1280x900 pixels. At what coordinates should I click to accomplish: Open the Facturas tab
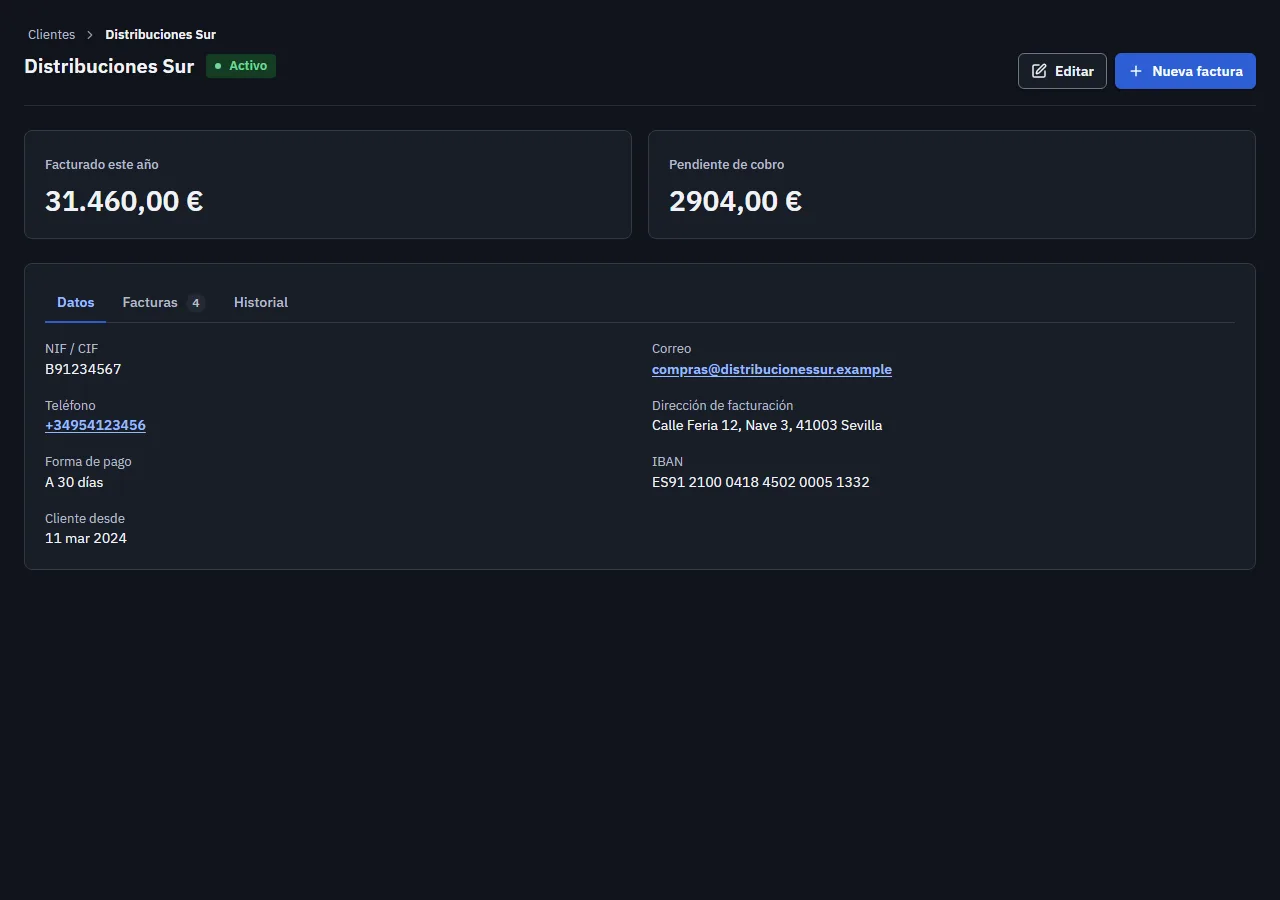pos(164,302)
